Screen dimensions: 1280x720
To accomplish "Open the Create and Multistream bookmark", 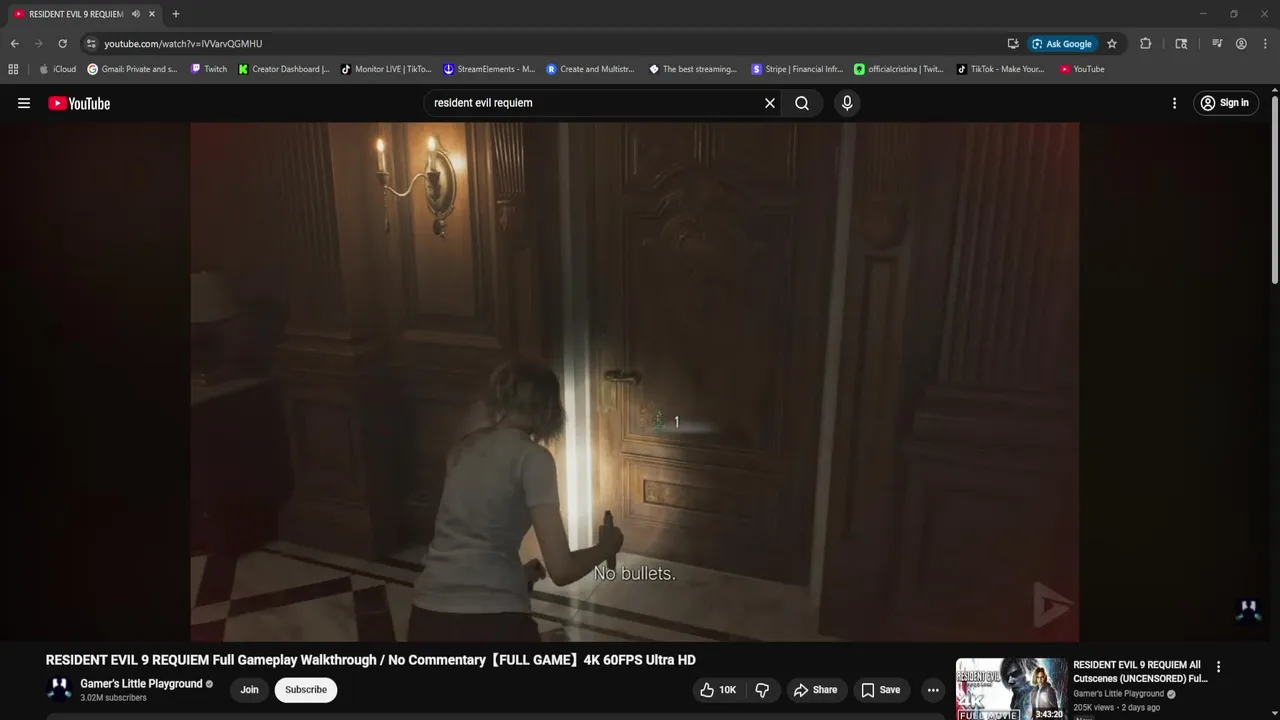I will [590, 69].
